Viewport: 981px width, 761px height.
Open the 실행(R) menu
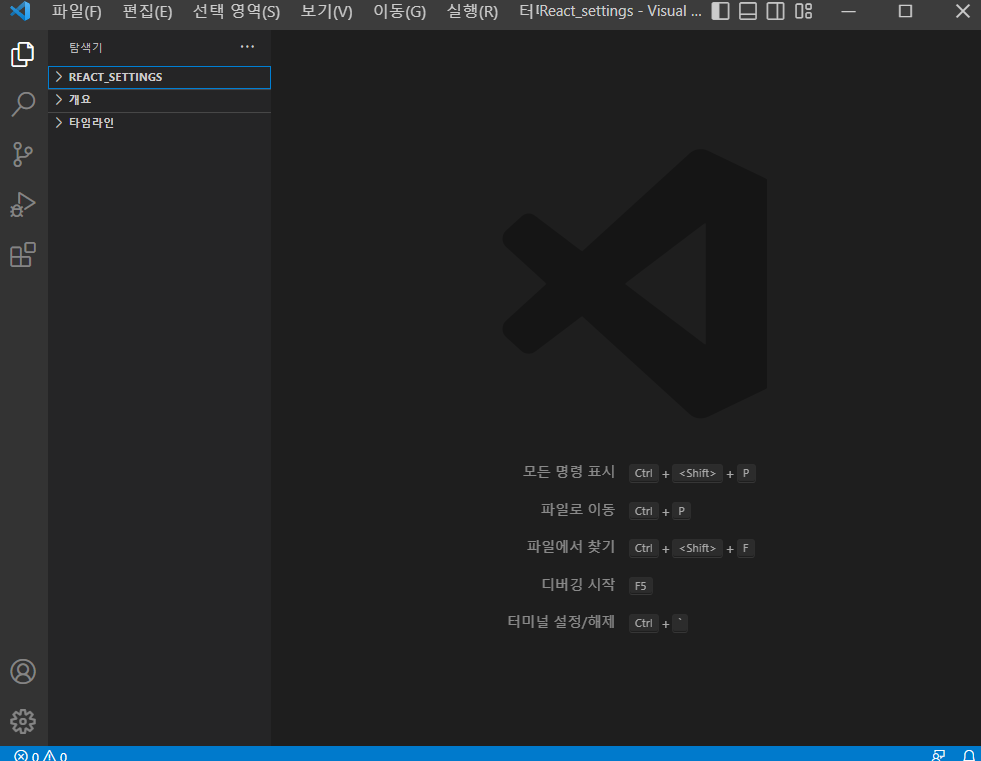(x=472, y=11)
